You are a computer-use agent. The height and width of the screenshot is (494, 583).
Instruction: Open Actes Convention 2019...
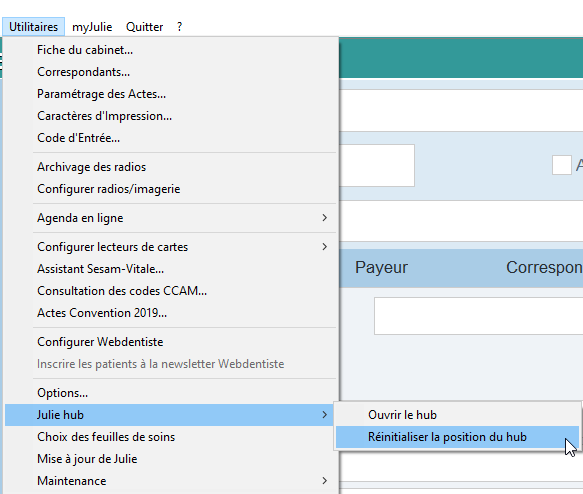point(171,313)
